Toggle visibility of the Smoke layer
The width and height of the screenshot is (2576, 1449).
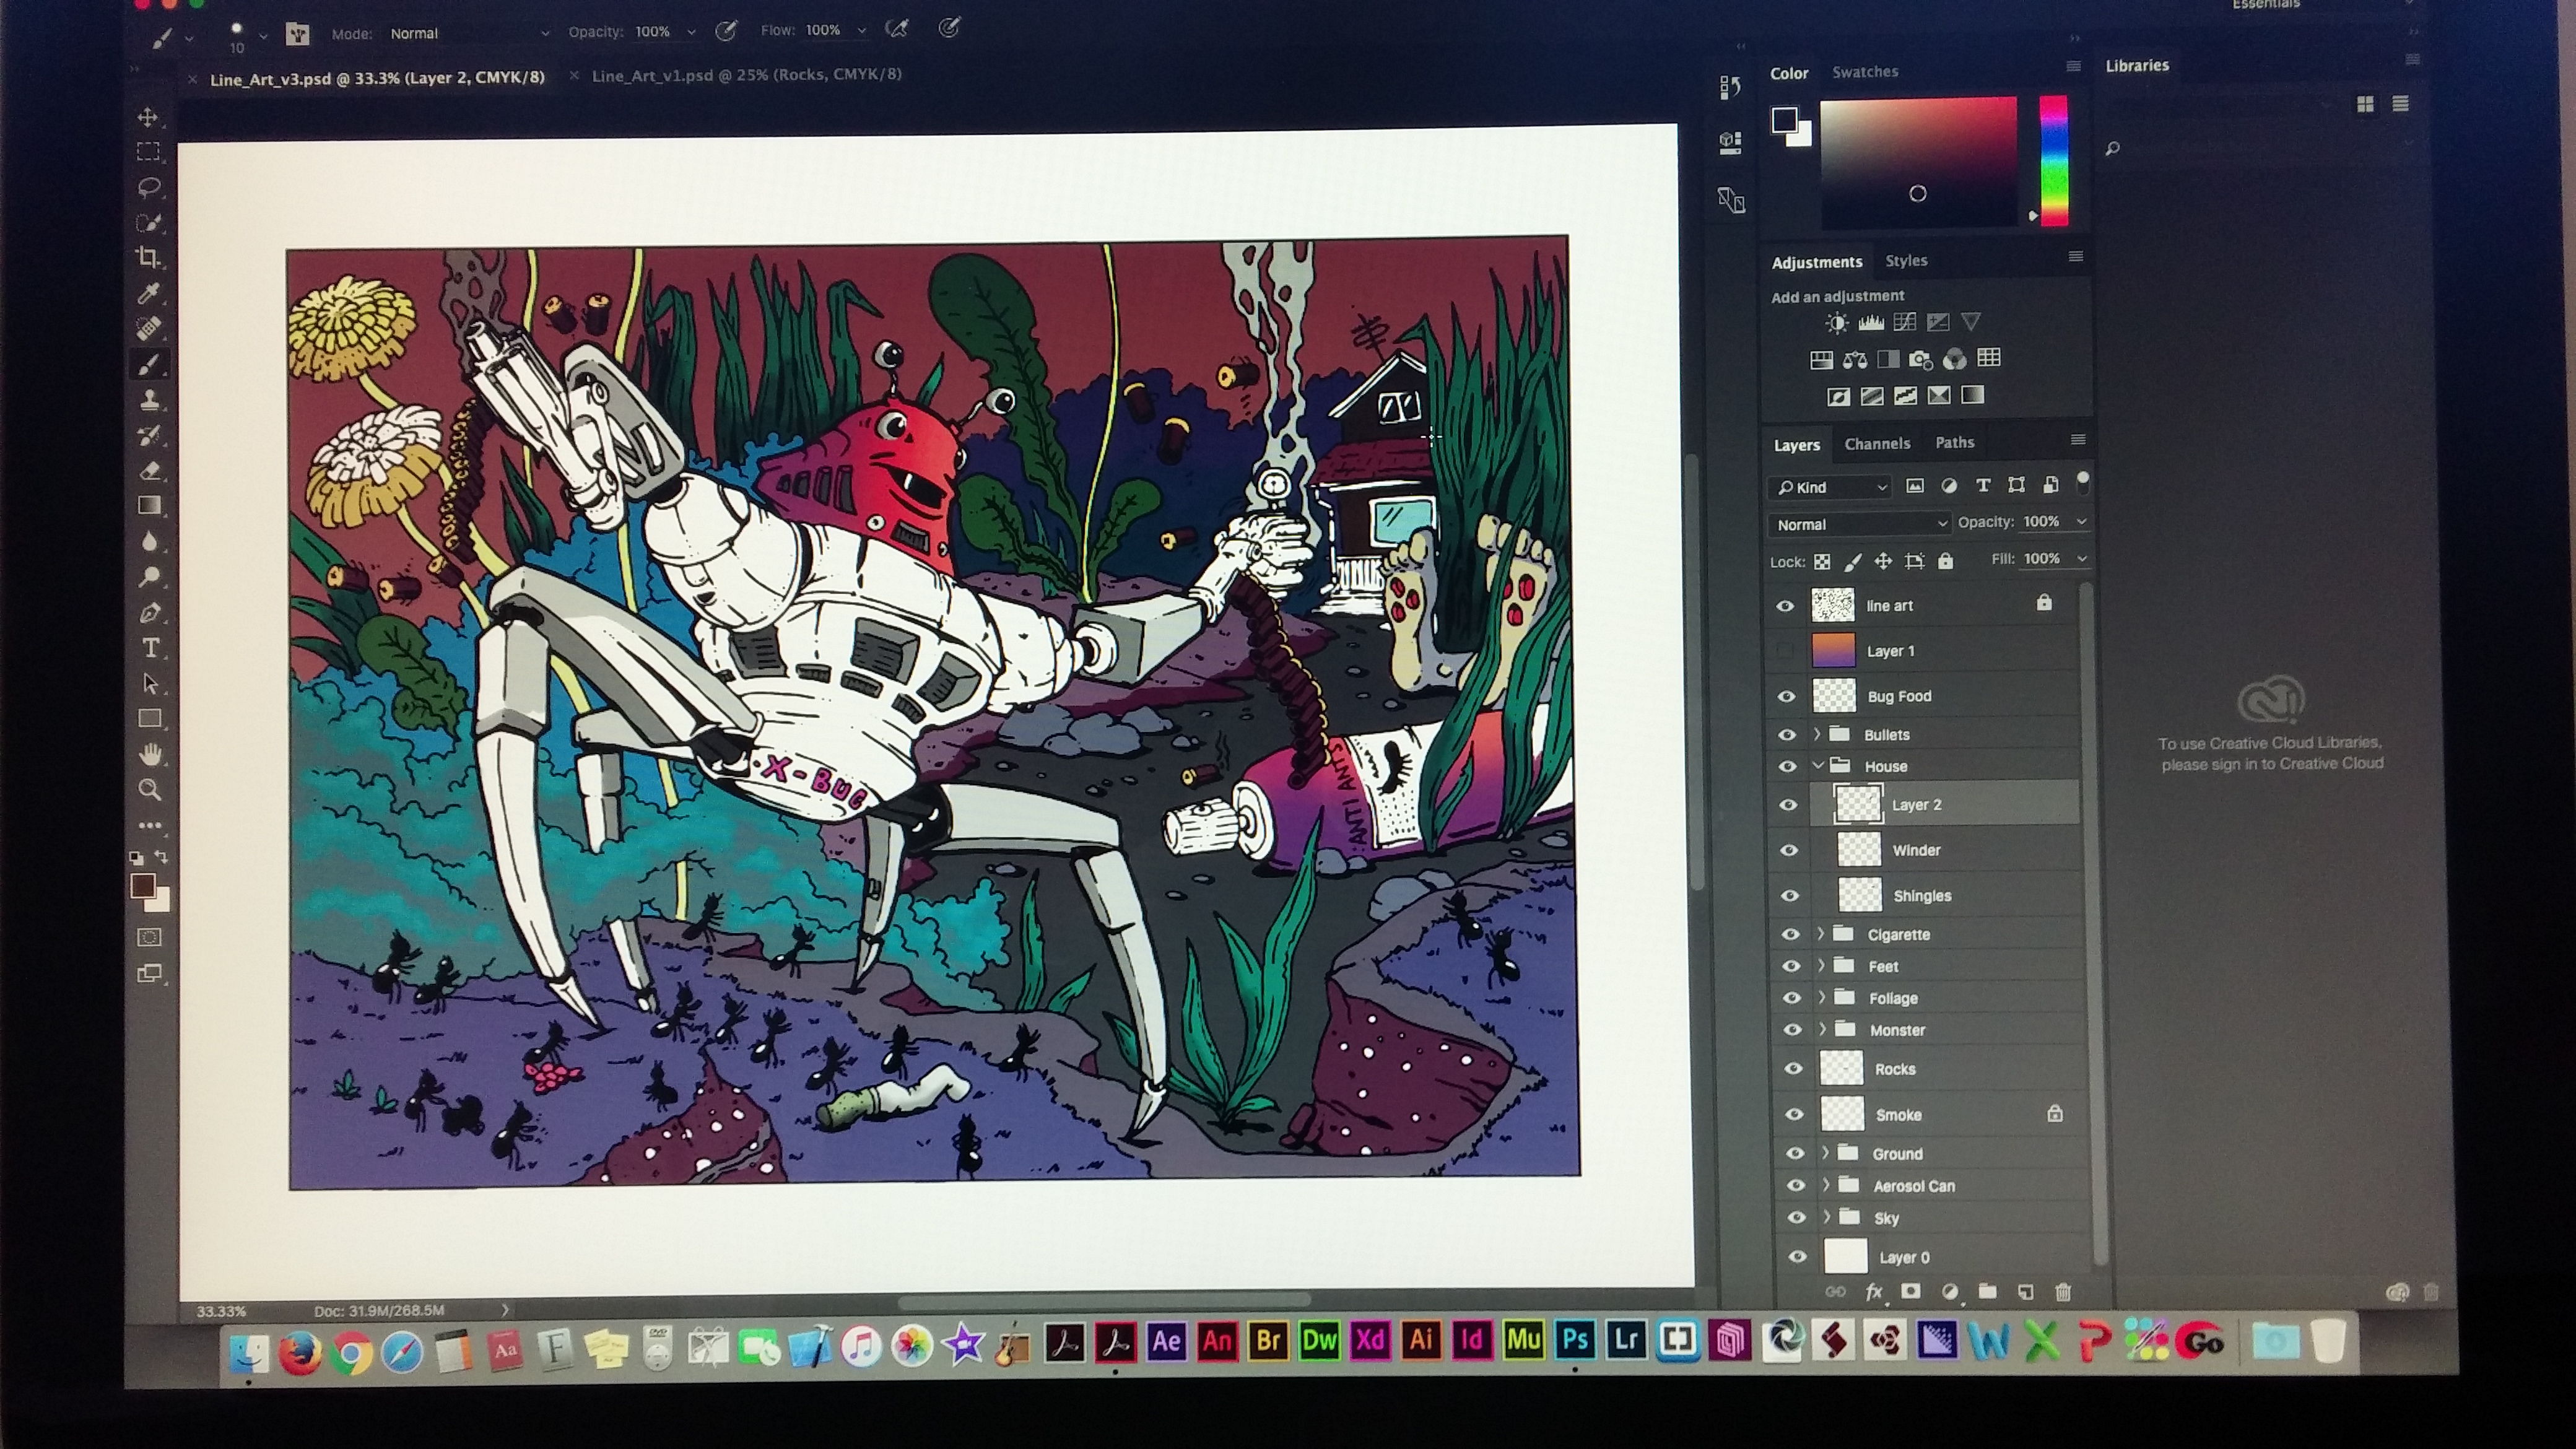(x=1794, y=1114)
